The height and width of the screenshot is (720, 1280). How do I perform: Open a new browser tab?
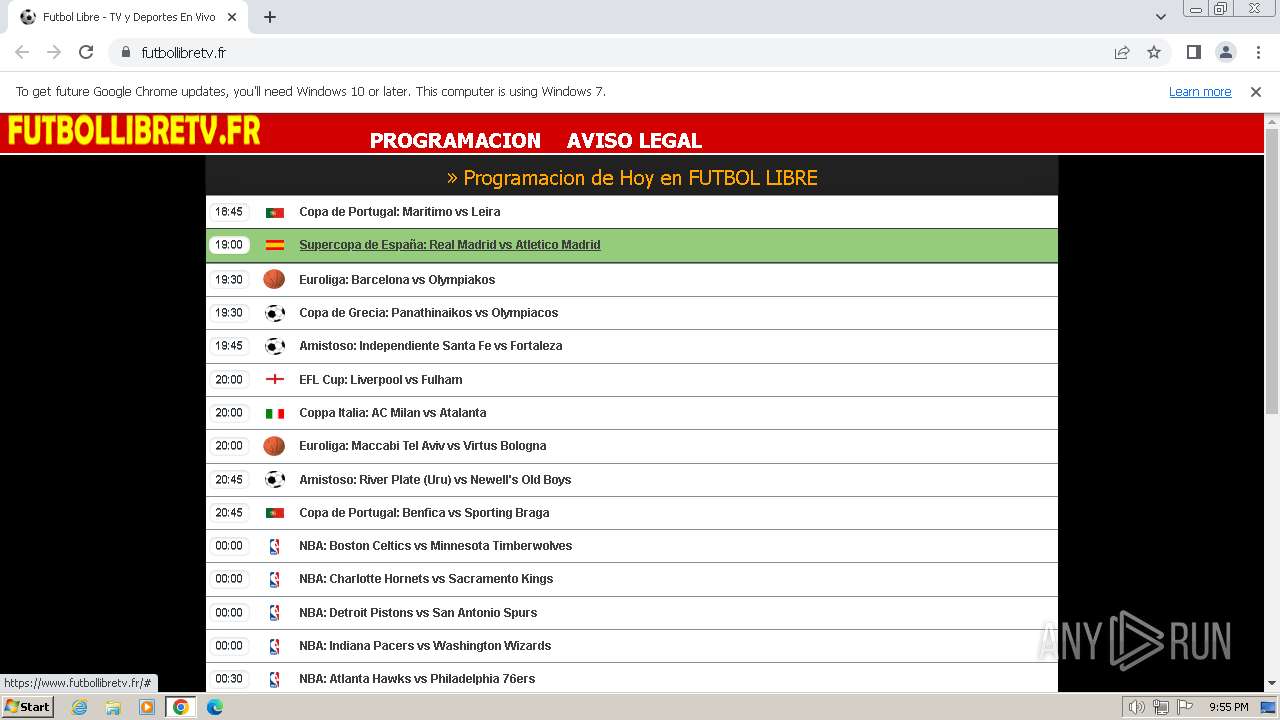tap(269, 17)
